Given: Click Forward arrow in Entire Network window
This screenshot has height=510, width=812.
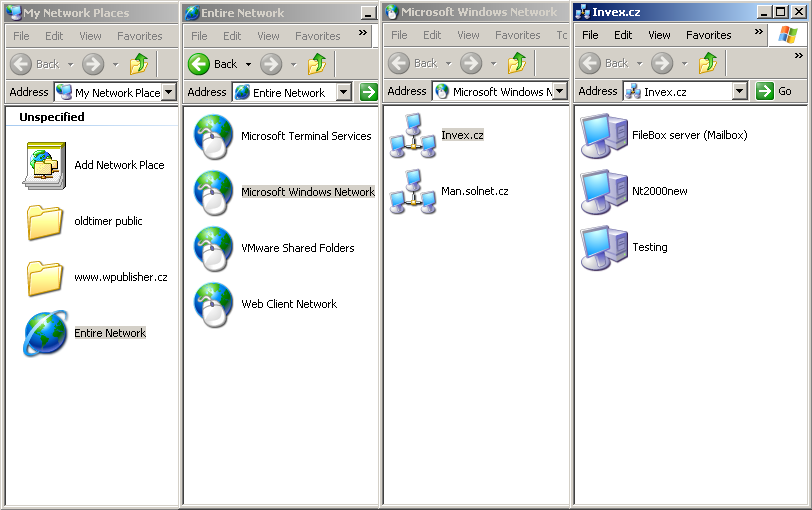Looking at the screenshot, I should 271,64.
